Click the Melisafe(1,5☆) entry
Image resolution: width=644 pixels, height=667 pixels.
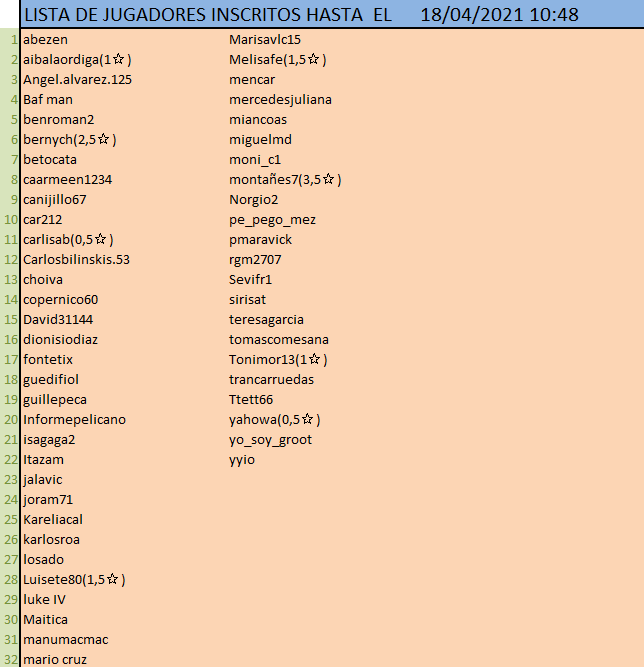[277, 59]
